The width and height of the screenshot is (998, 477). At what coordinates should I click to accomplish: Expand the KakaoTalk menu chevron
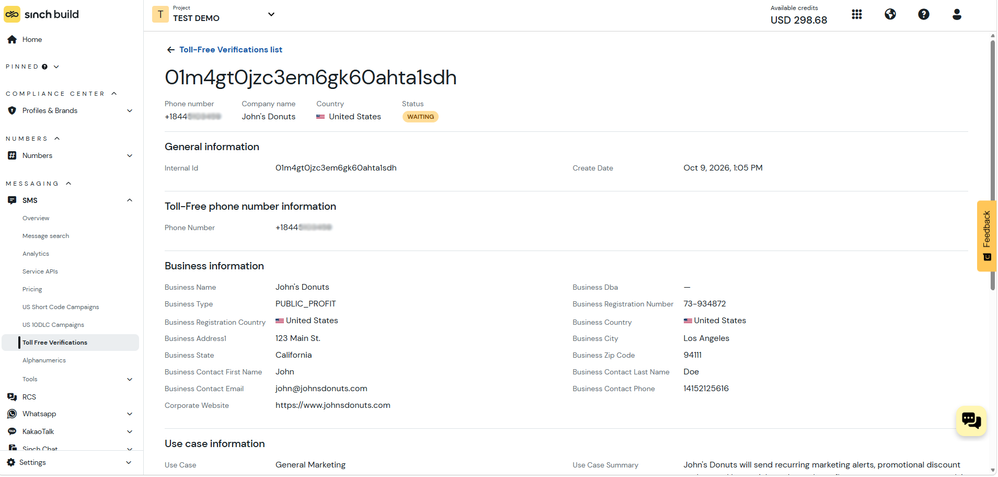pyautogui.click(x=129, y=432)
